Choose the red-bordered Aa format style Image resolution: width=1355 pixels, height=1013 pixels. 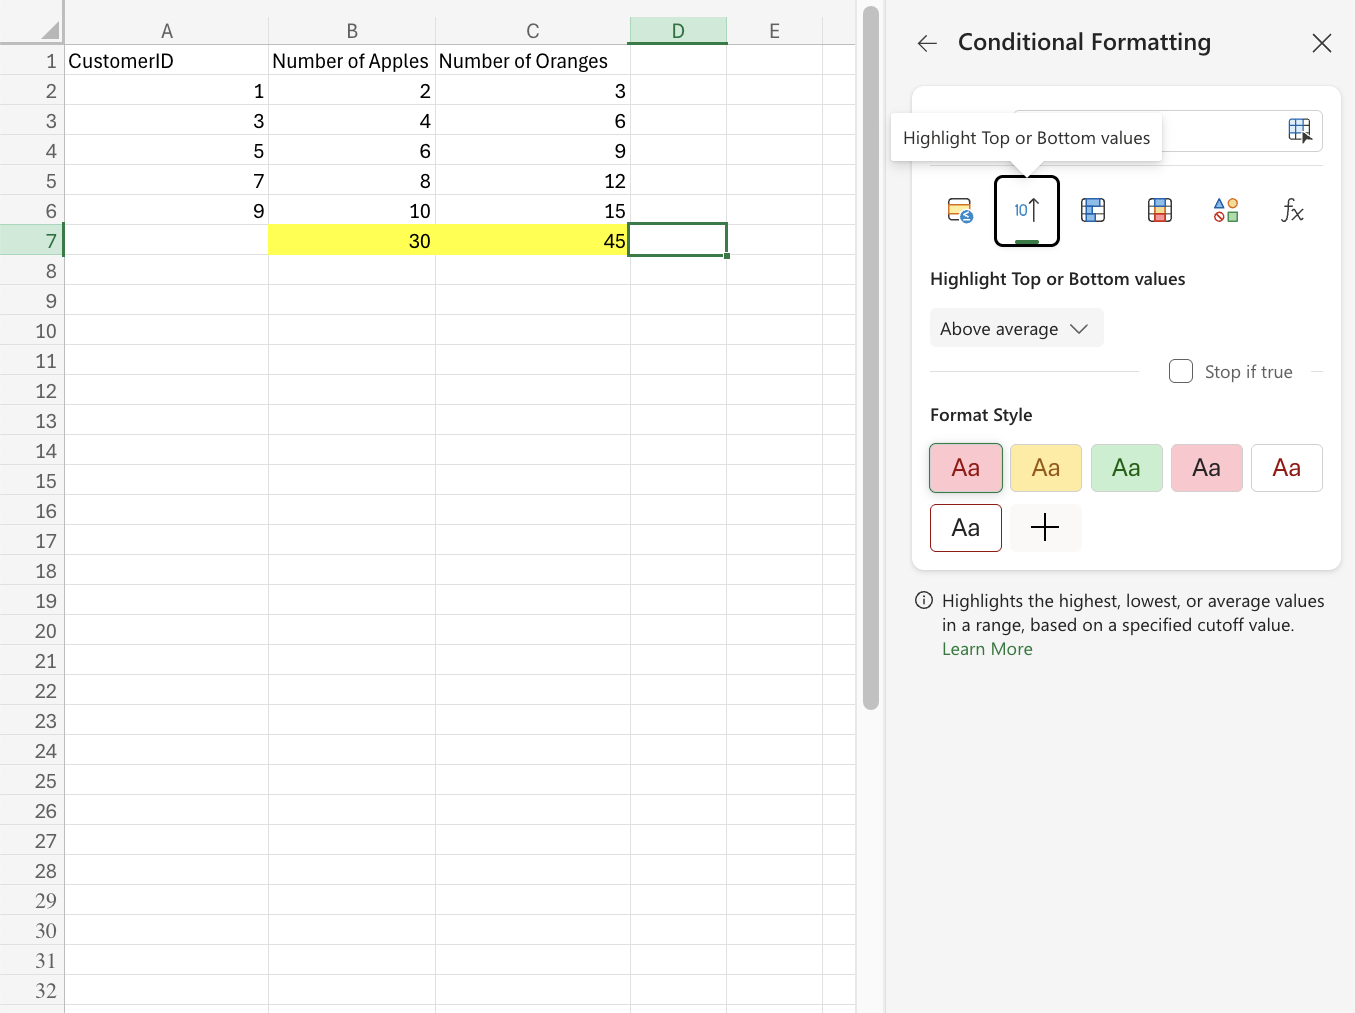coord(965,528)
